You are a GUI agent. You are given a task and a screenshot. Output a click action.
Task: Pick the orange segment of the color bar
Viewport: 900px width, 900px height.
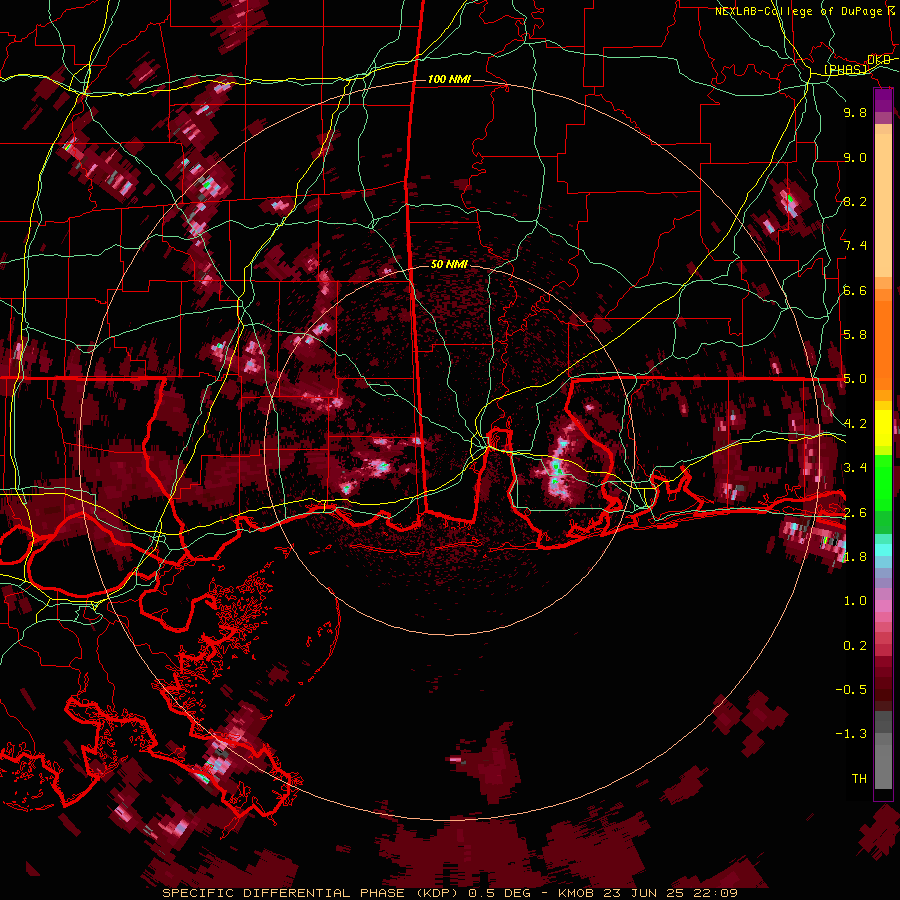pyautogui.click(x=883, y=339)
